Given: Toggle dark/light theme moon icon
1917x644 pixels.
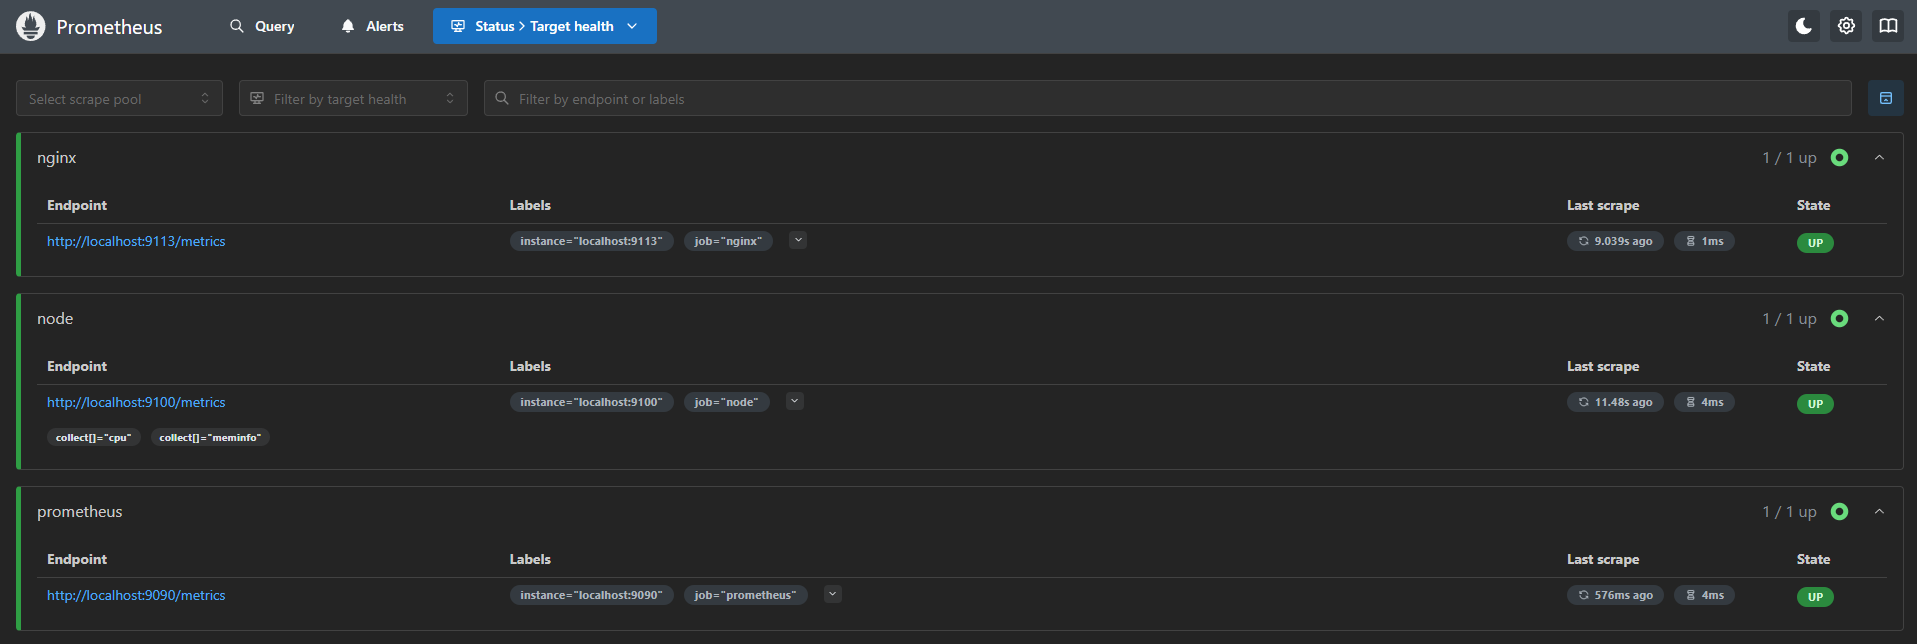Looking at the screenshot, I should (1804, 26).
